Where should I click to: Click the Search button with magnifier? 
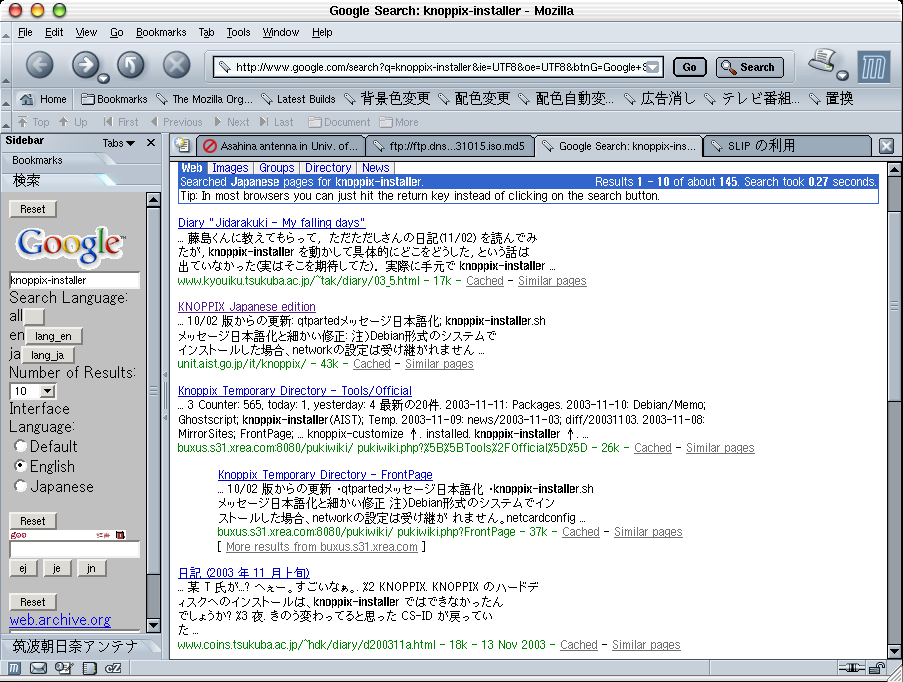(750, 67)
